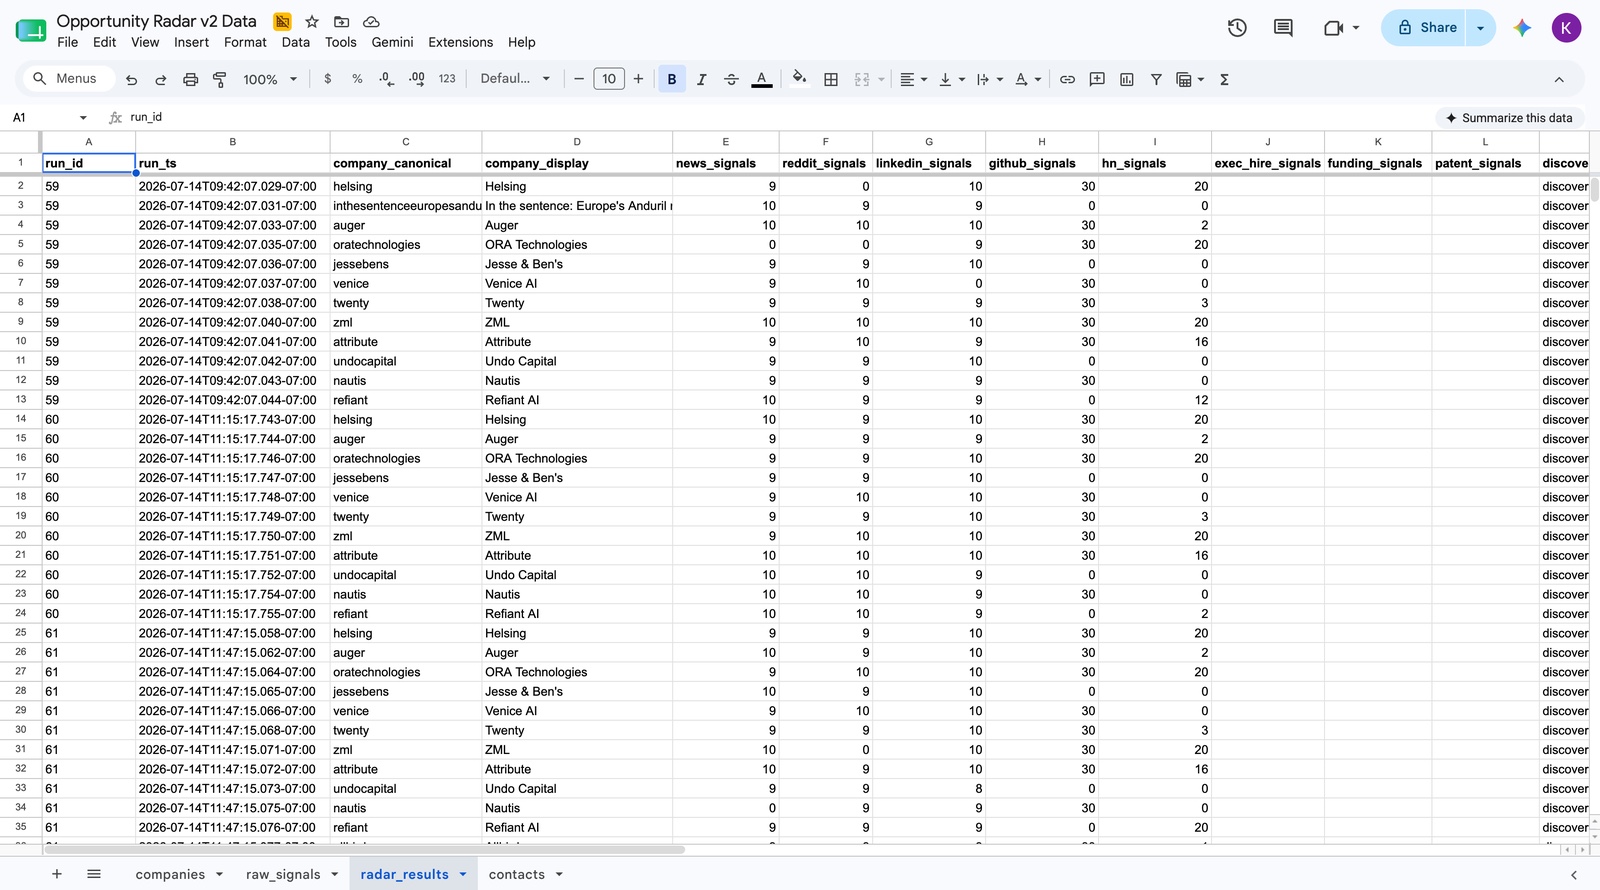Insert chart icon
Image resolution: width=1600 pixels, height=890 pixels.
(1127, 79)
